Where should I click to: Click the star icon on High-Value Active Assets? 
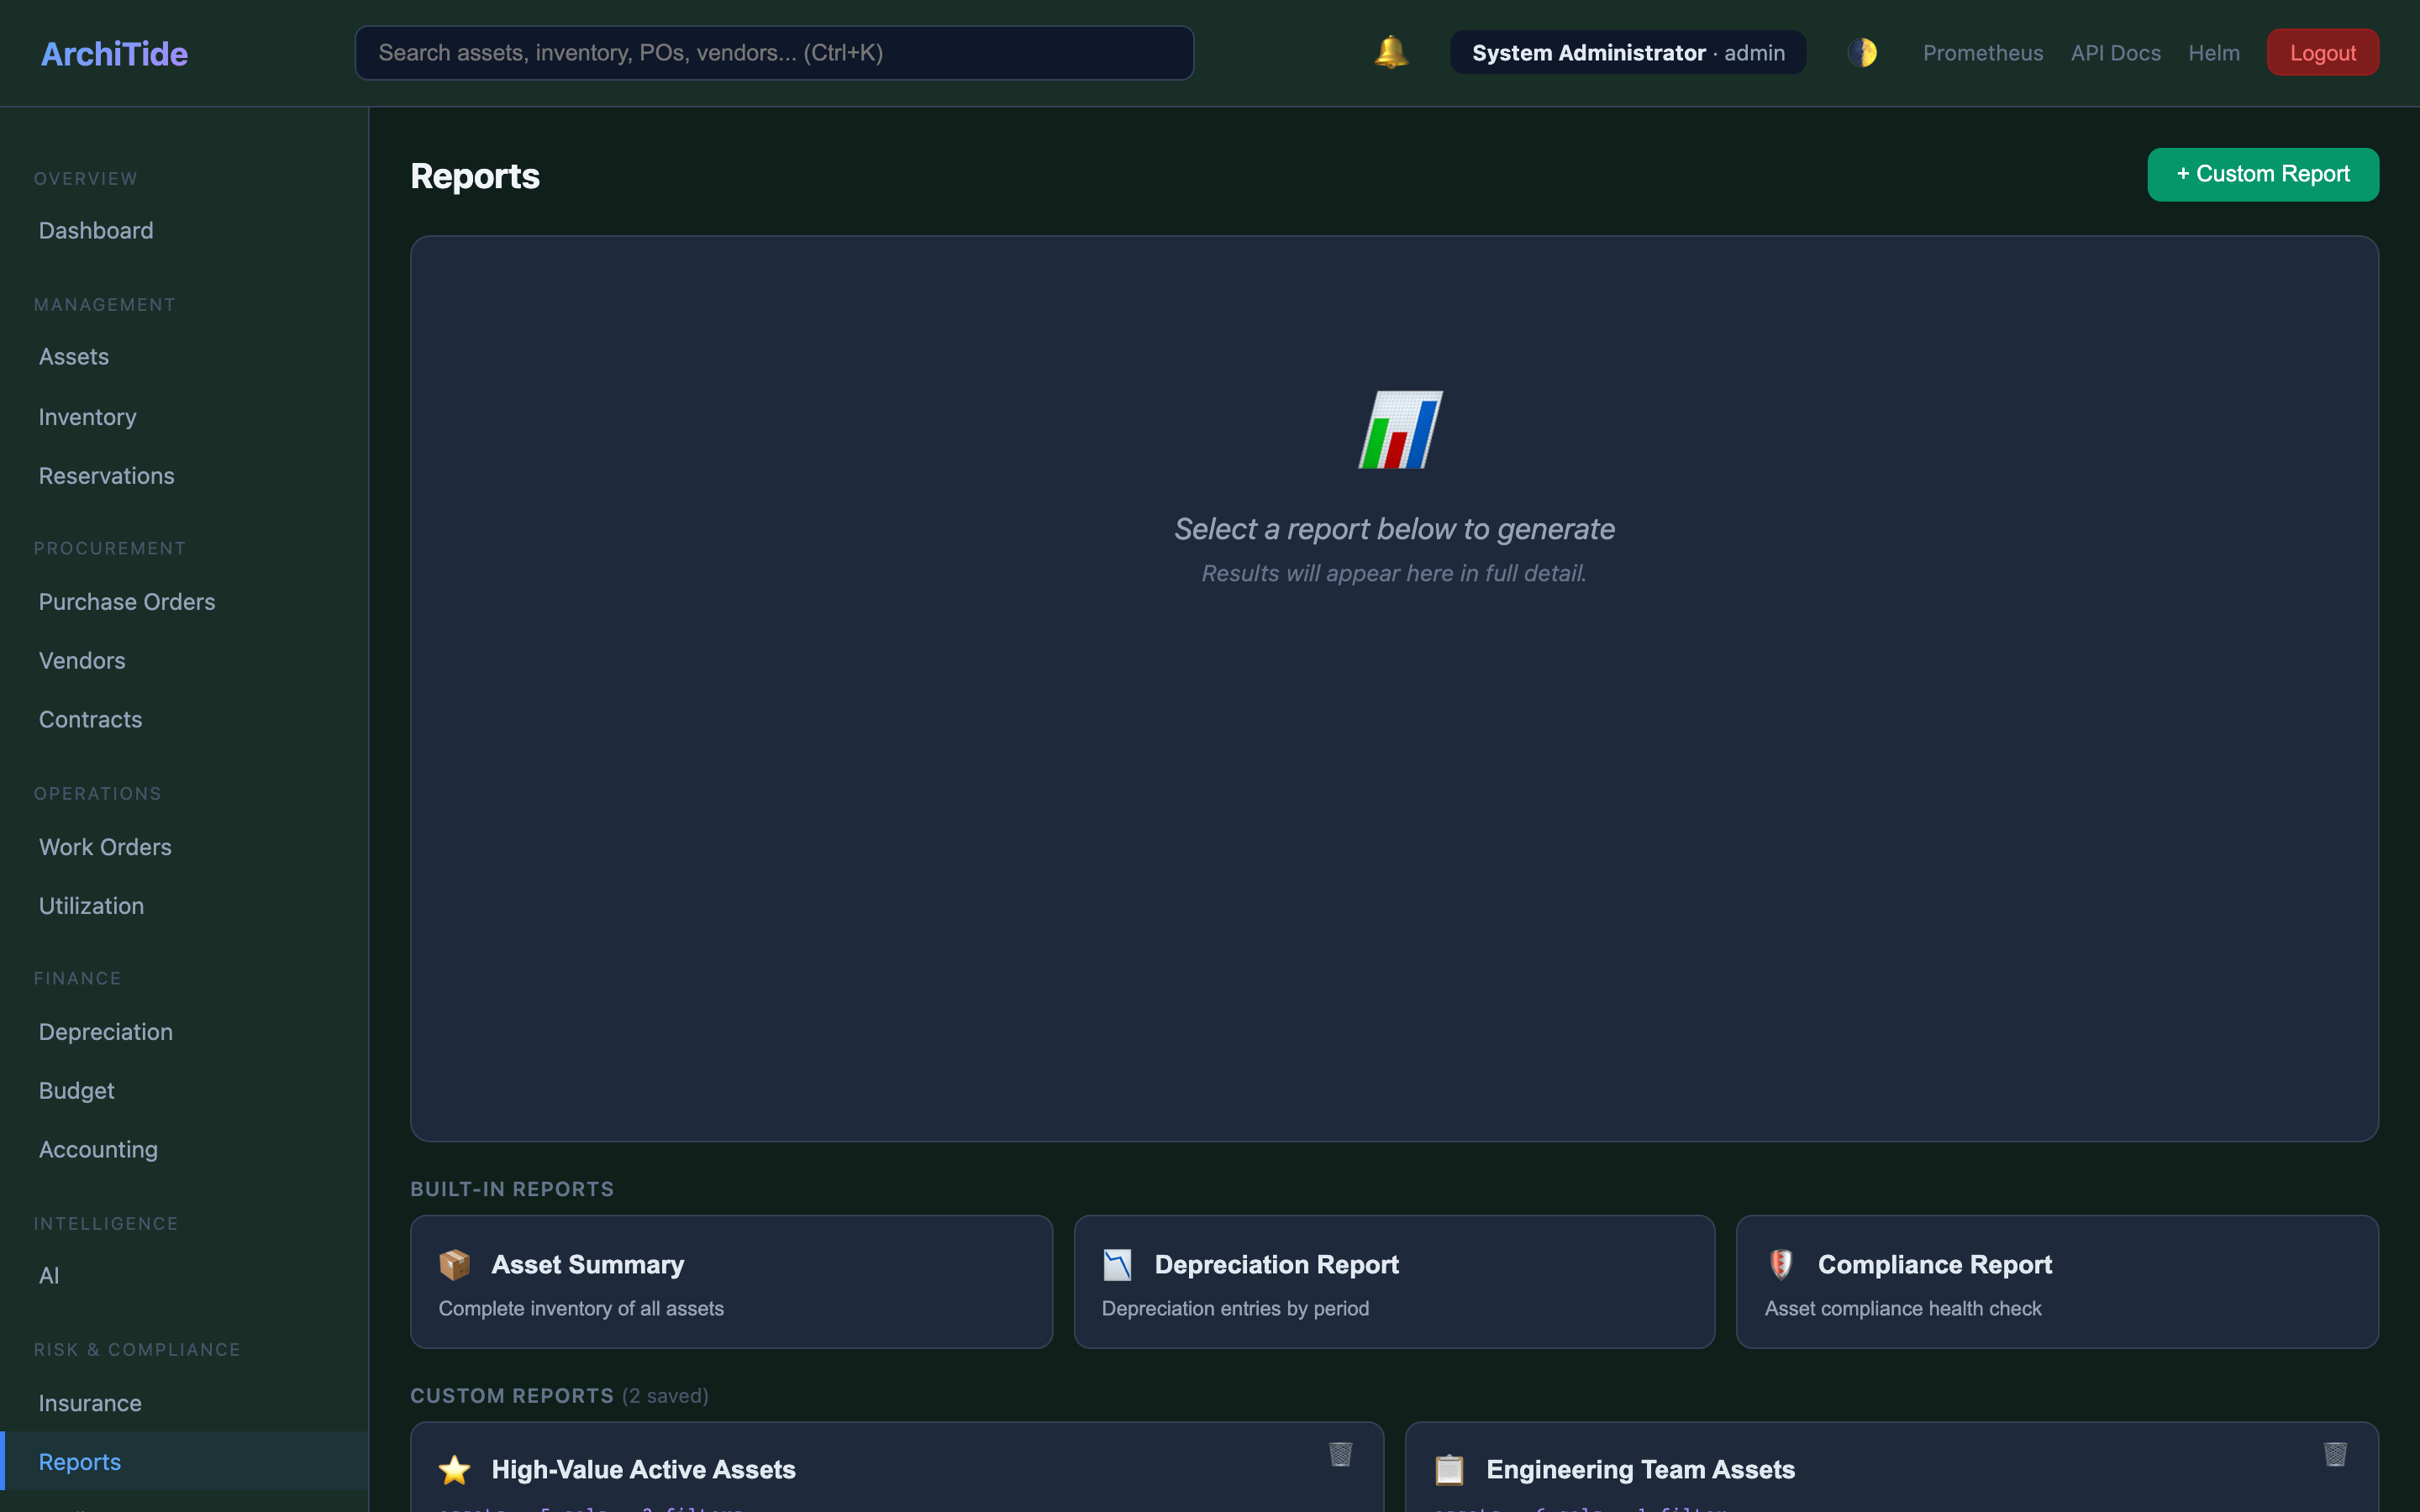point(455,1469)
